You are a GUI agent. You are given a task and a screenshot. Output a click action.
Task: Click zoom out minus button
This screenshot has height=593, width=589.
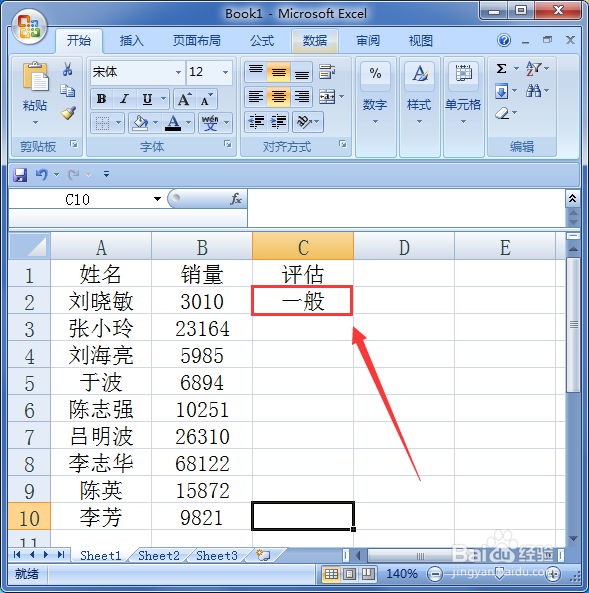coord(435,574)
